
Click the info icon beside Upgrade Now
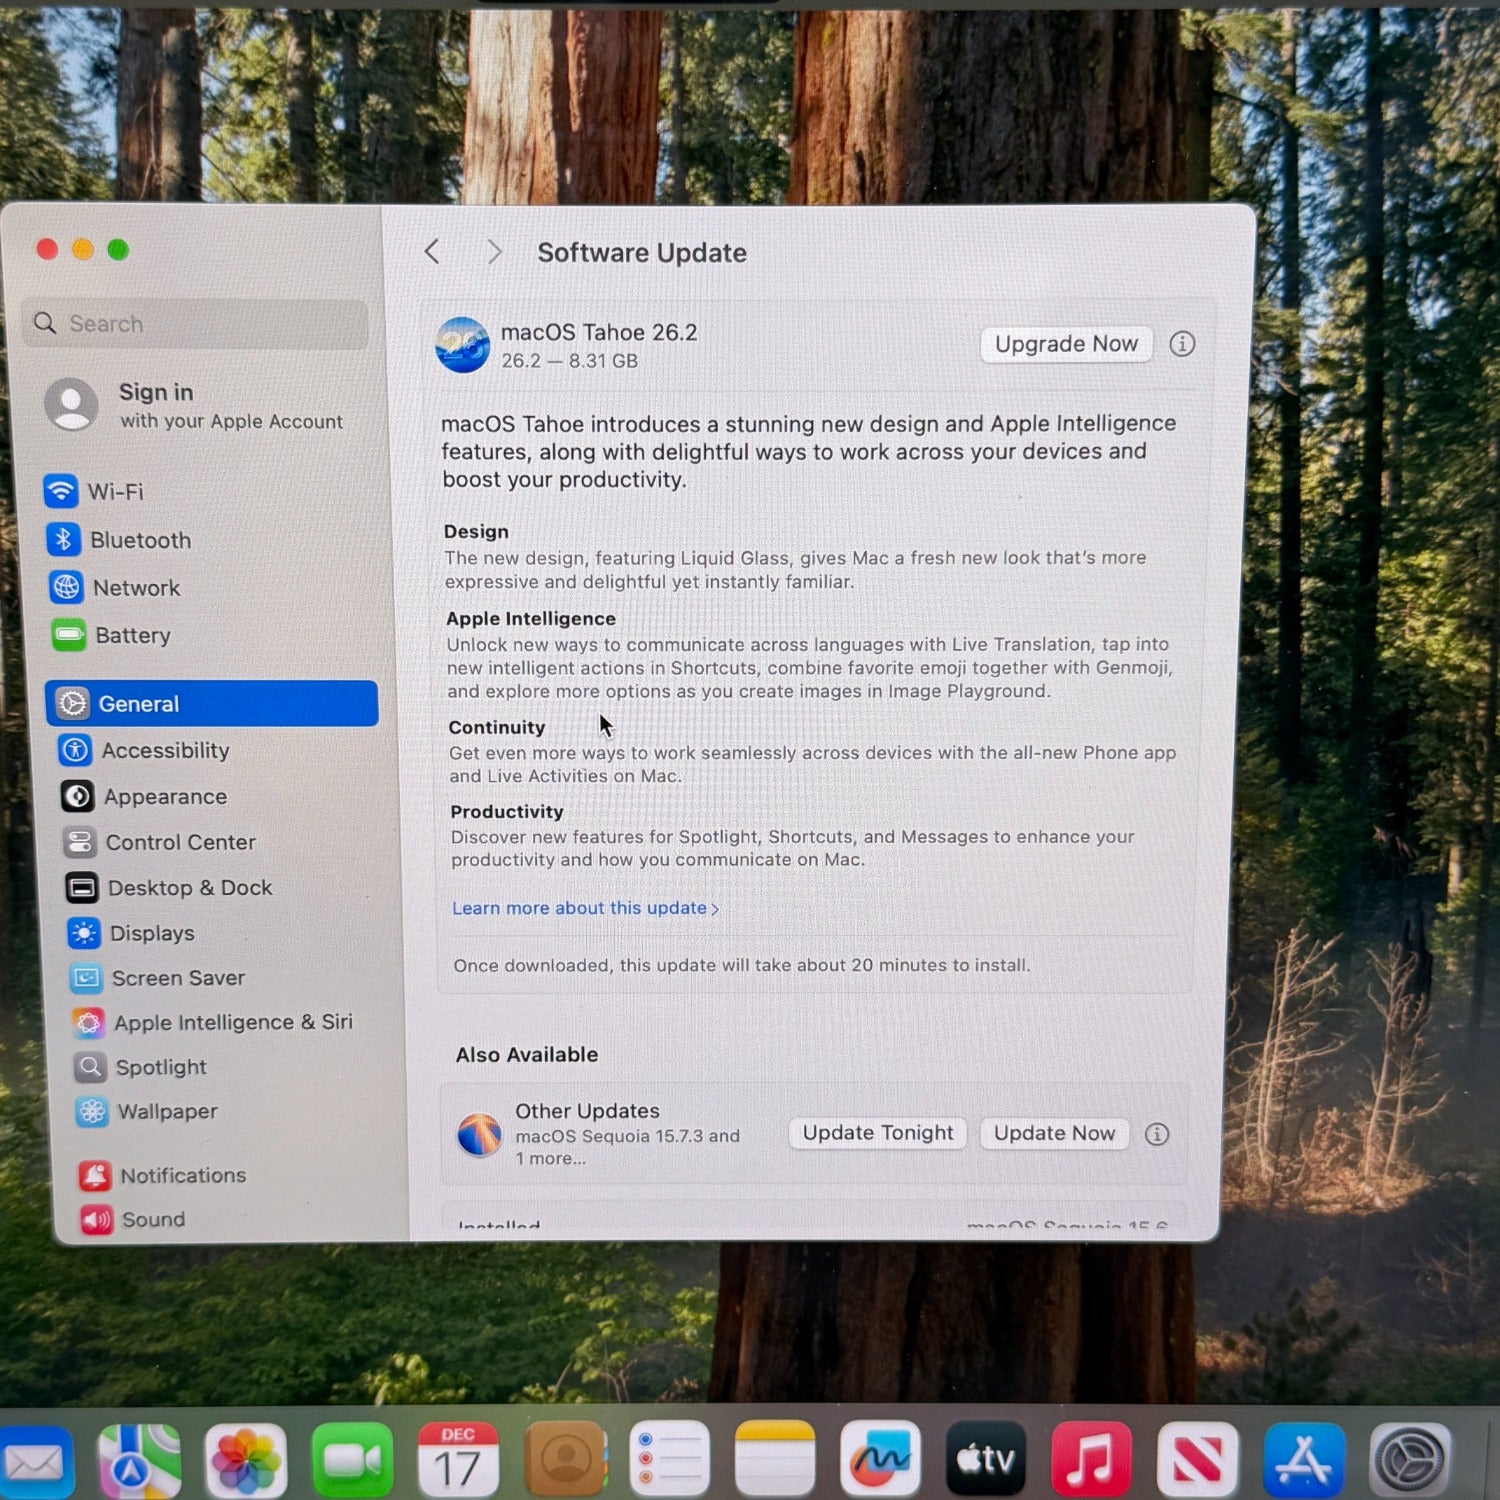point(1182,344)
